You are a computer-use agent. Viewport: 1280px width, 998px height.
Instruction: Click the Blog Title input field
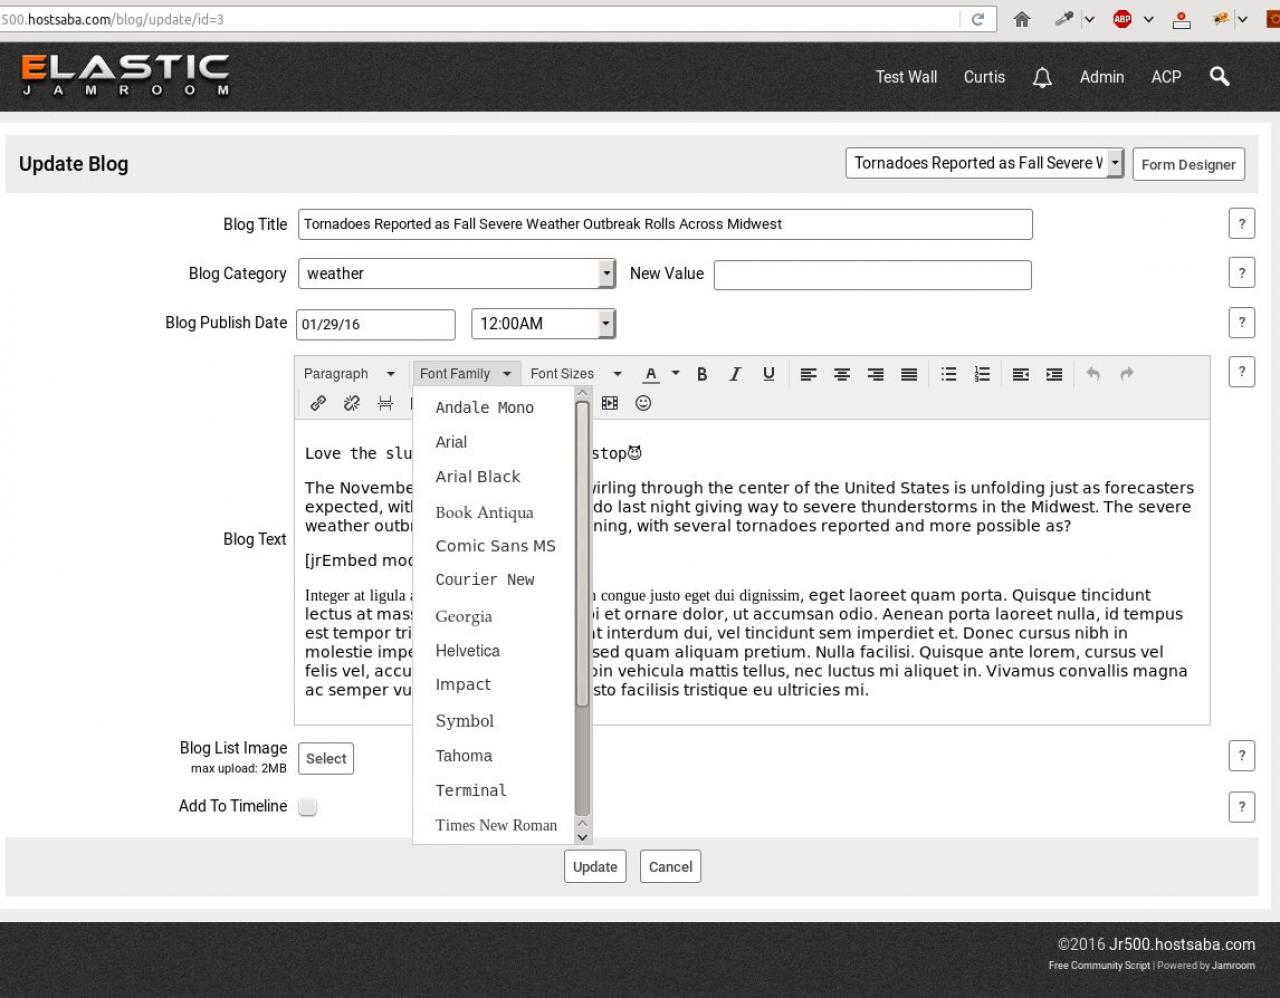(665, 224)
